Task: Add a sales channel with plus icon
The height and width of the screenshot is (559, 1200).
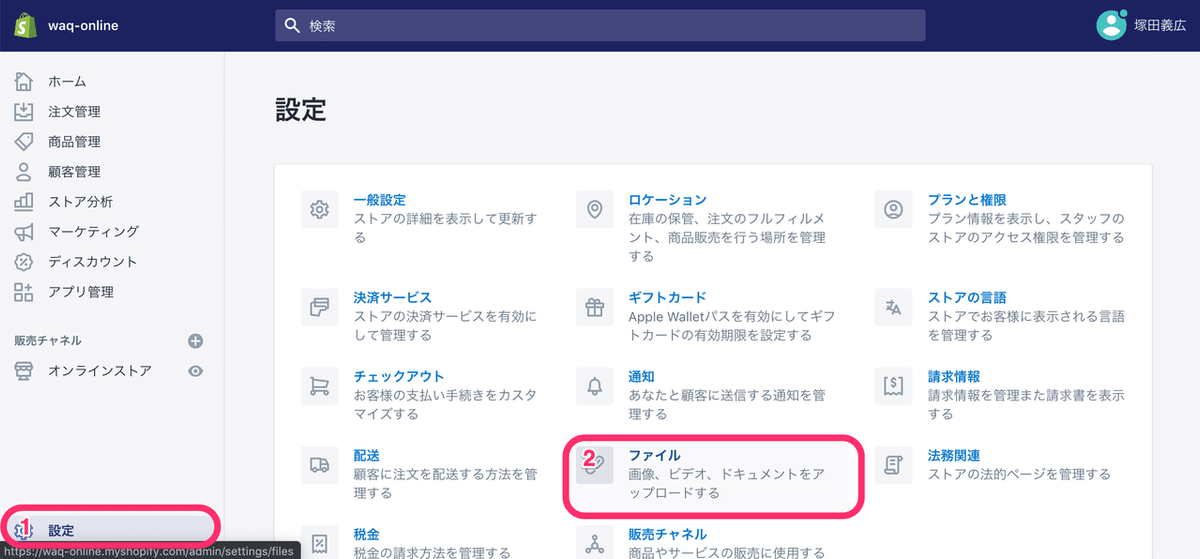Action: click(x=196, y=341)
